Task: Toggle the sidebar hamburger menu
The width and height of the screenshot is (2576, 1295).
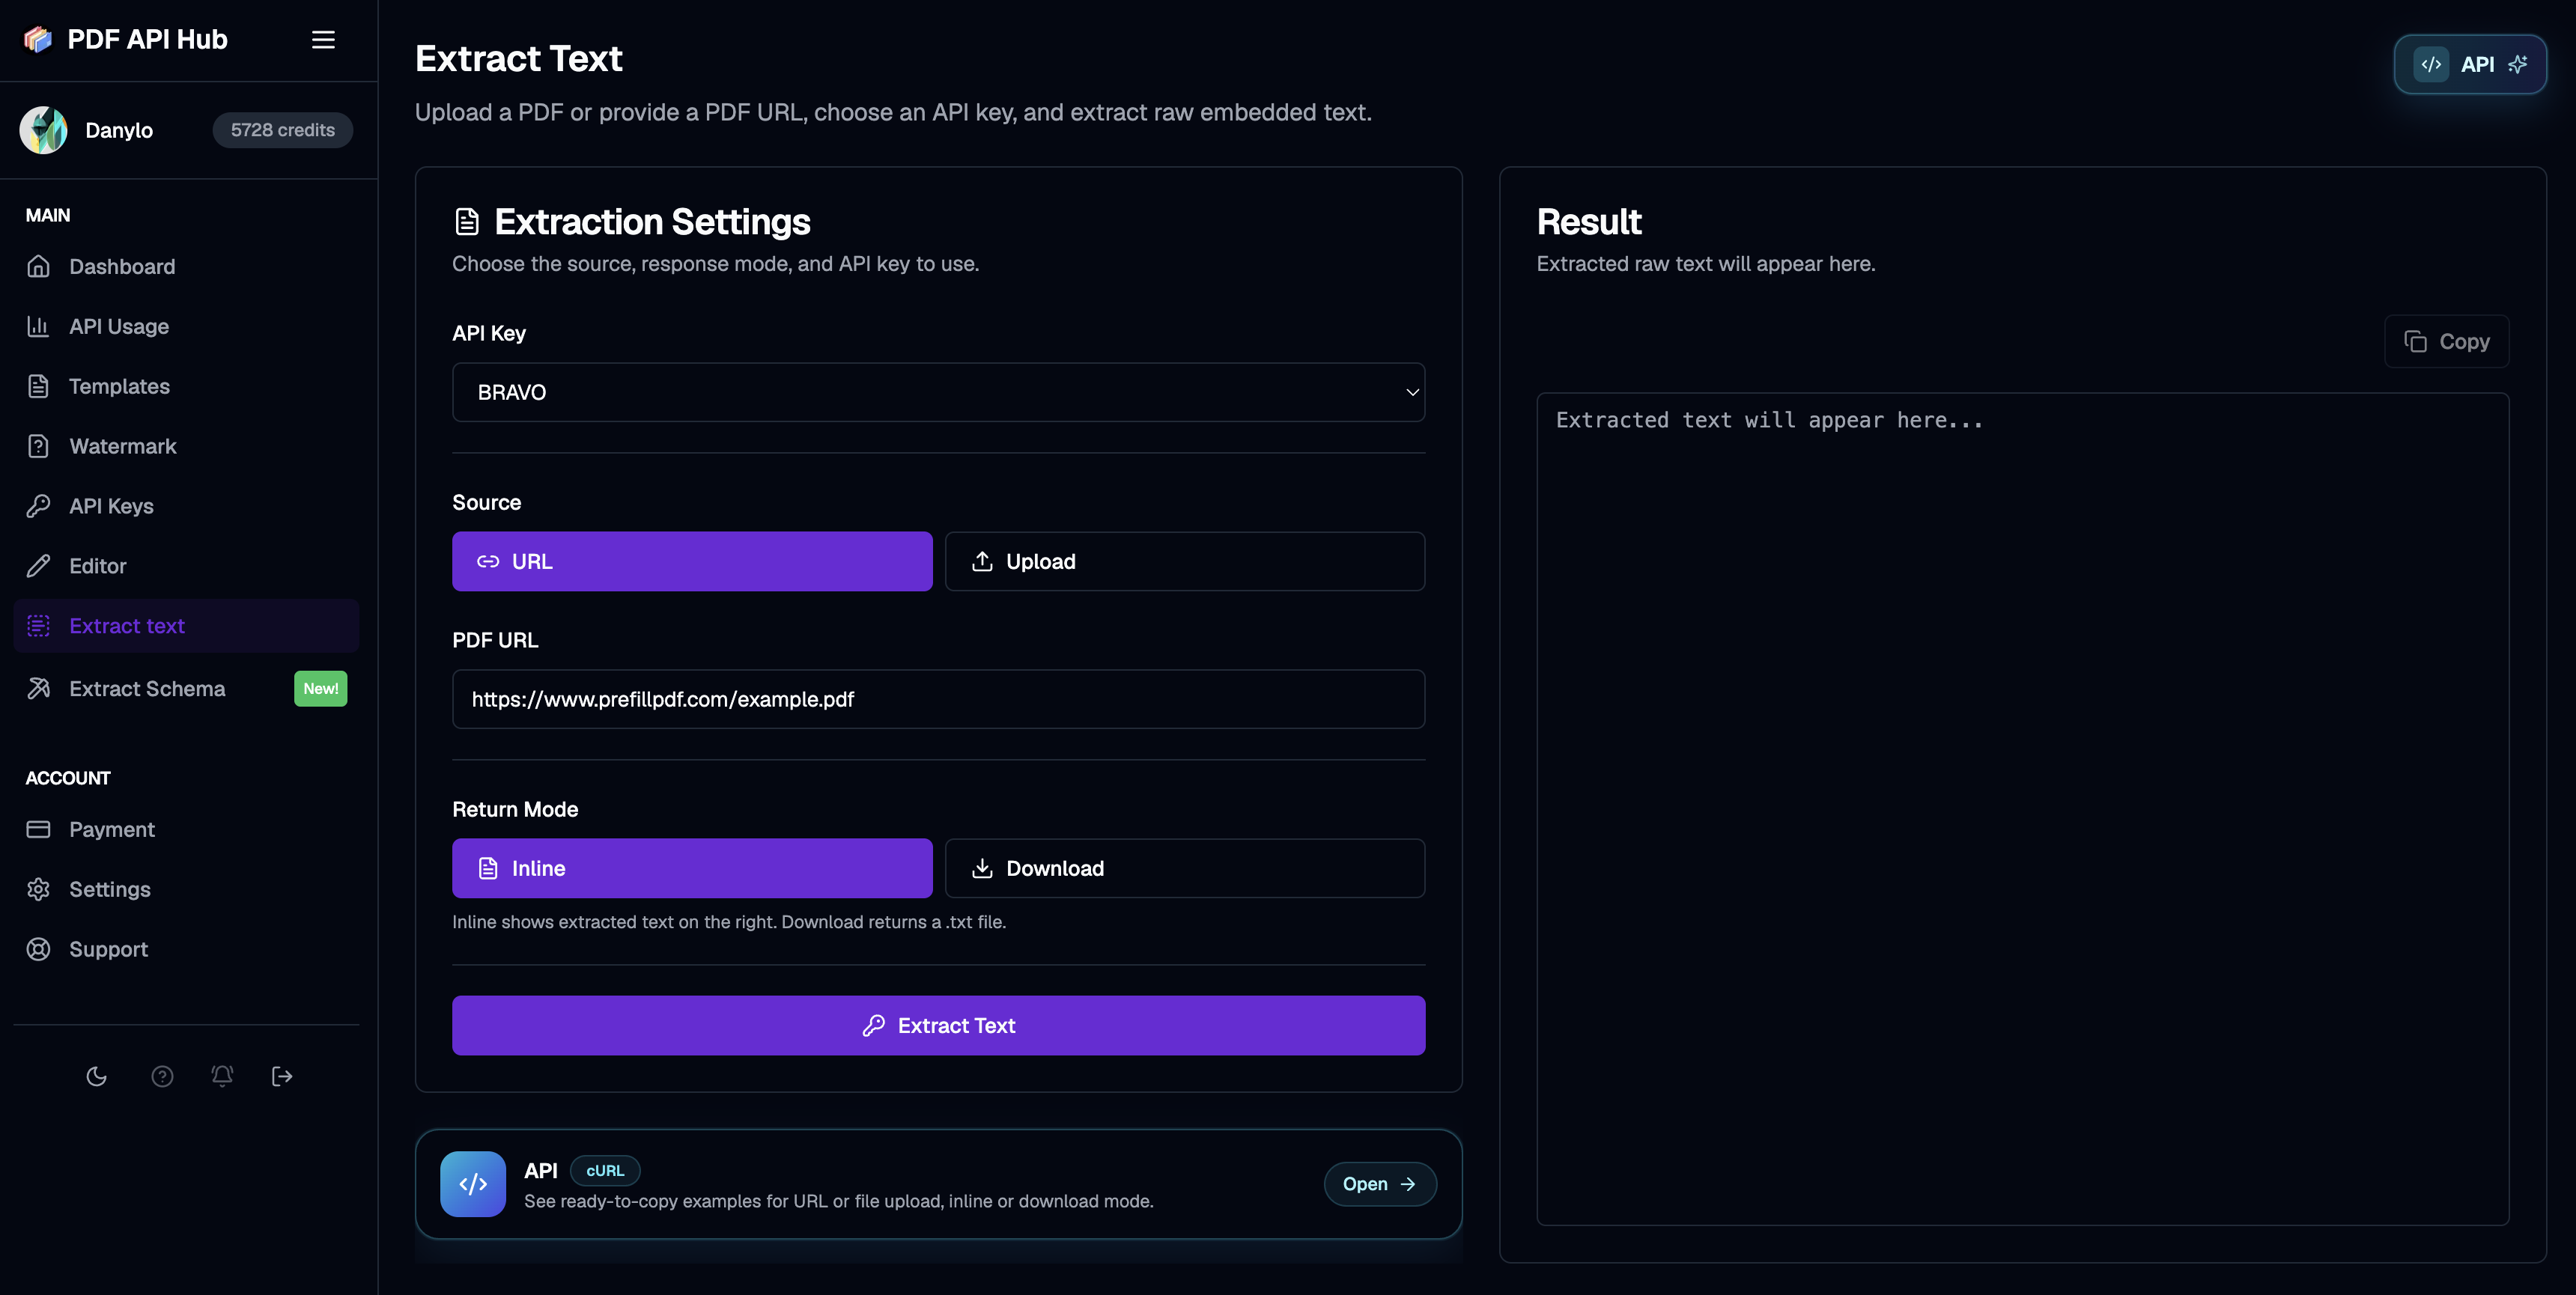Action: (x=323, y=39)
